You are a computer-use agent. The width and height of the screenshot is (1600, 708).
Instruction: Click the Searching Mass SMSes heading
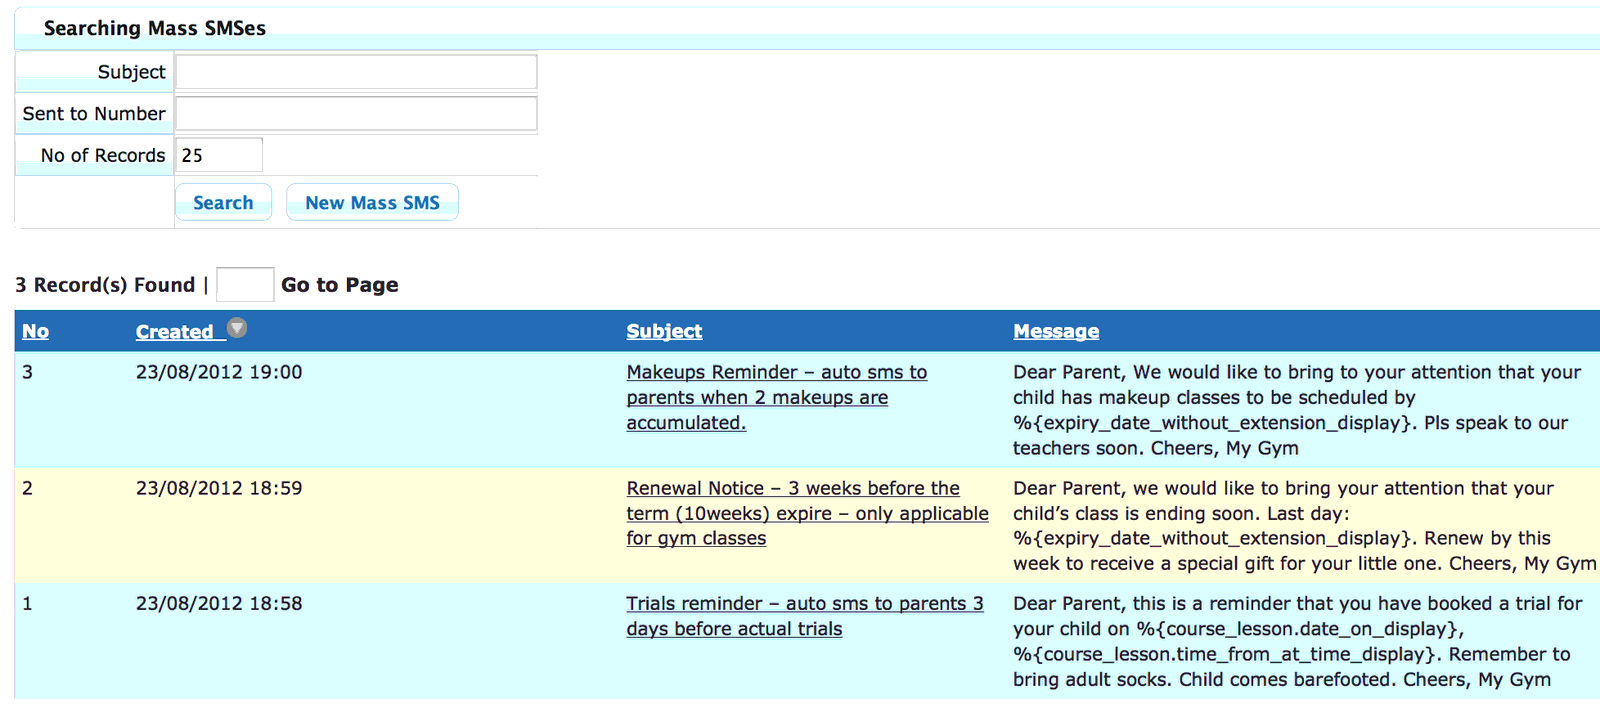pos(155,28)
